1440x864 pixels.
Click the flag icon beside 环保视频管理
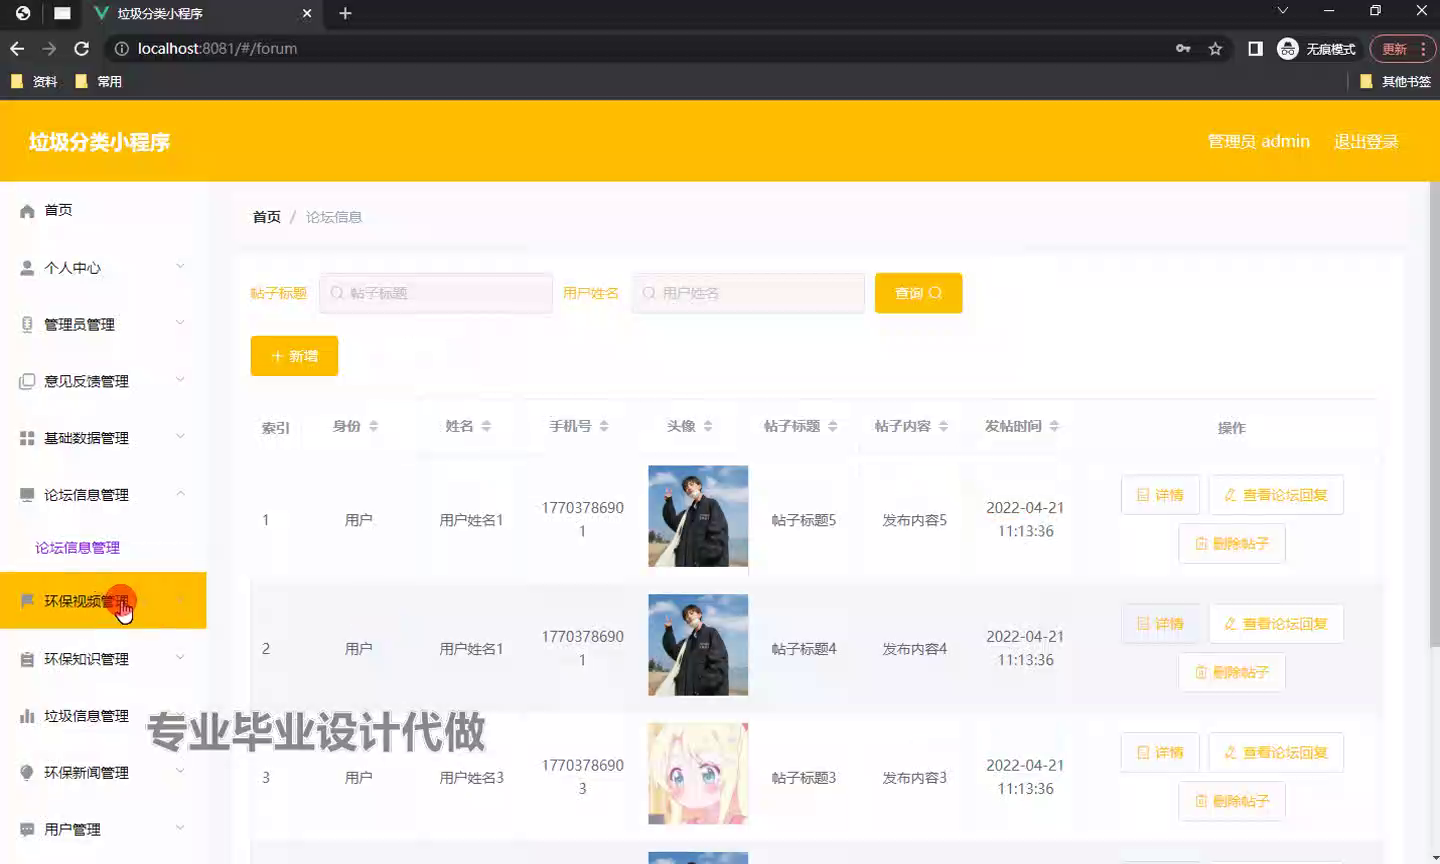pyautogui.click(x=27, y=601)
